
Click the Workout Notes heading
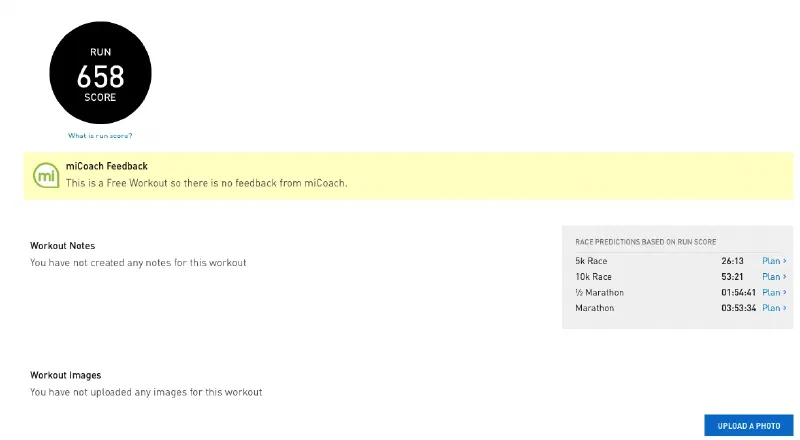(x=63, y=246)
